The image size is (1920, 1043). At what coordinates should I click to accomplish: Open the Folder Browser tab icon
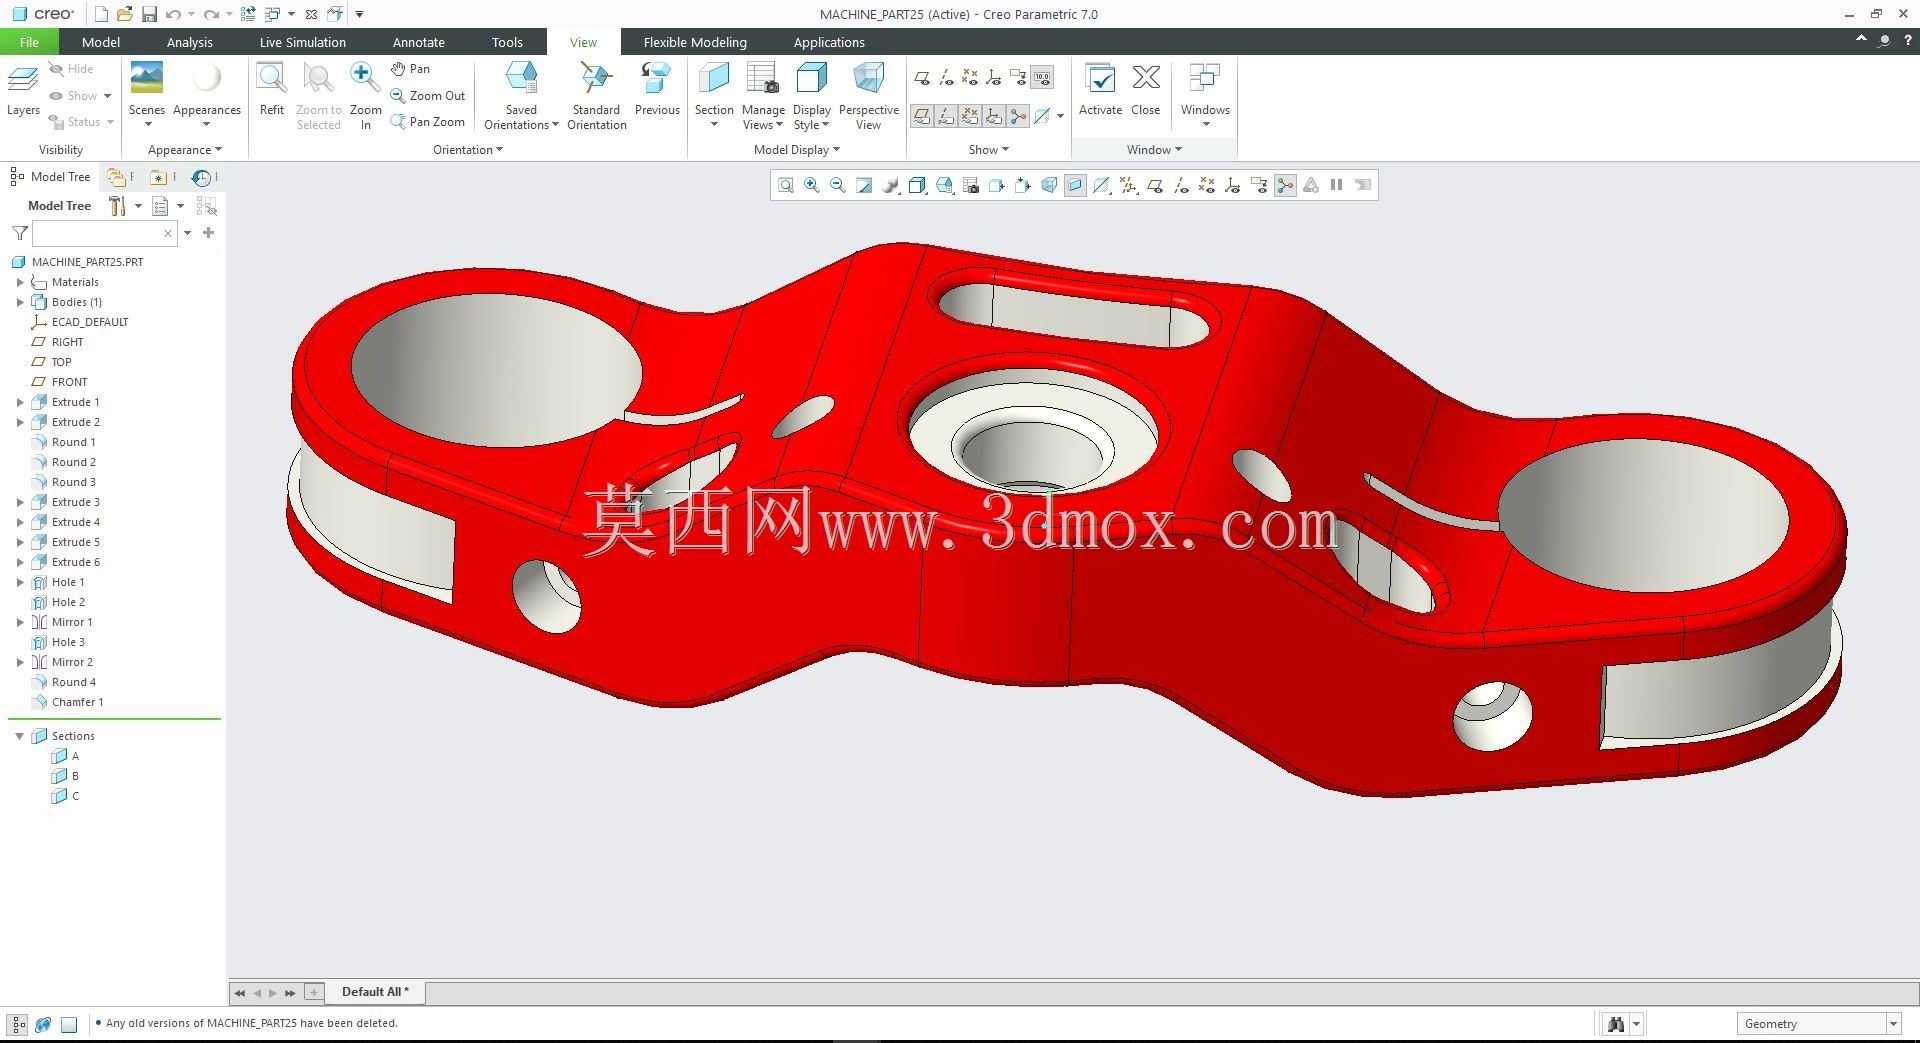pos(117,177)
